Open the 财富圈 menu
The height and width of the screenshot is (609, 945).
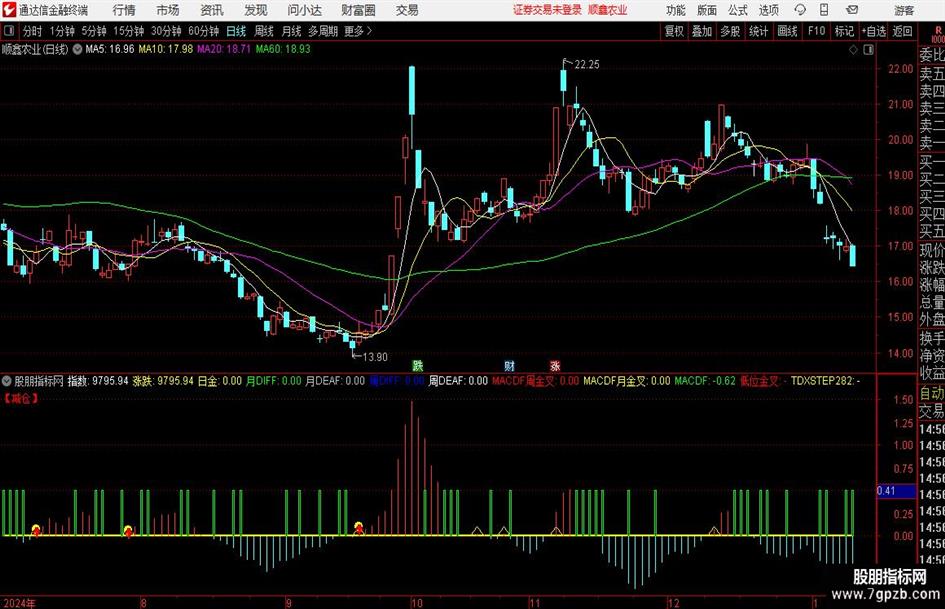click(x=358, y=10)
